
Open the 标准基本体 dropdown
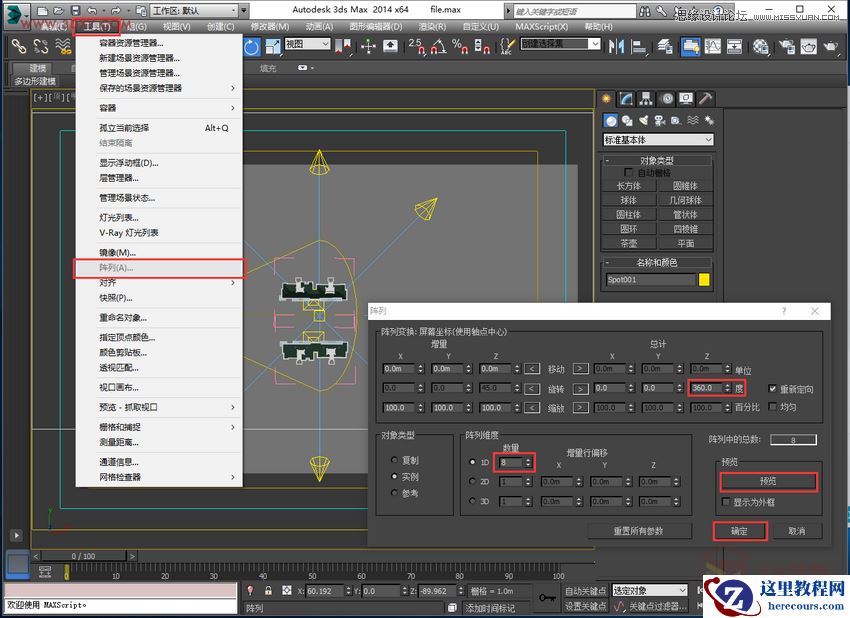pyautogui.click(x=658, y=139)
